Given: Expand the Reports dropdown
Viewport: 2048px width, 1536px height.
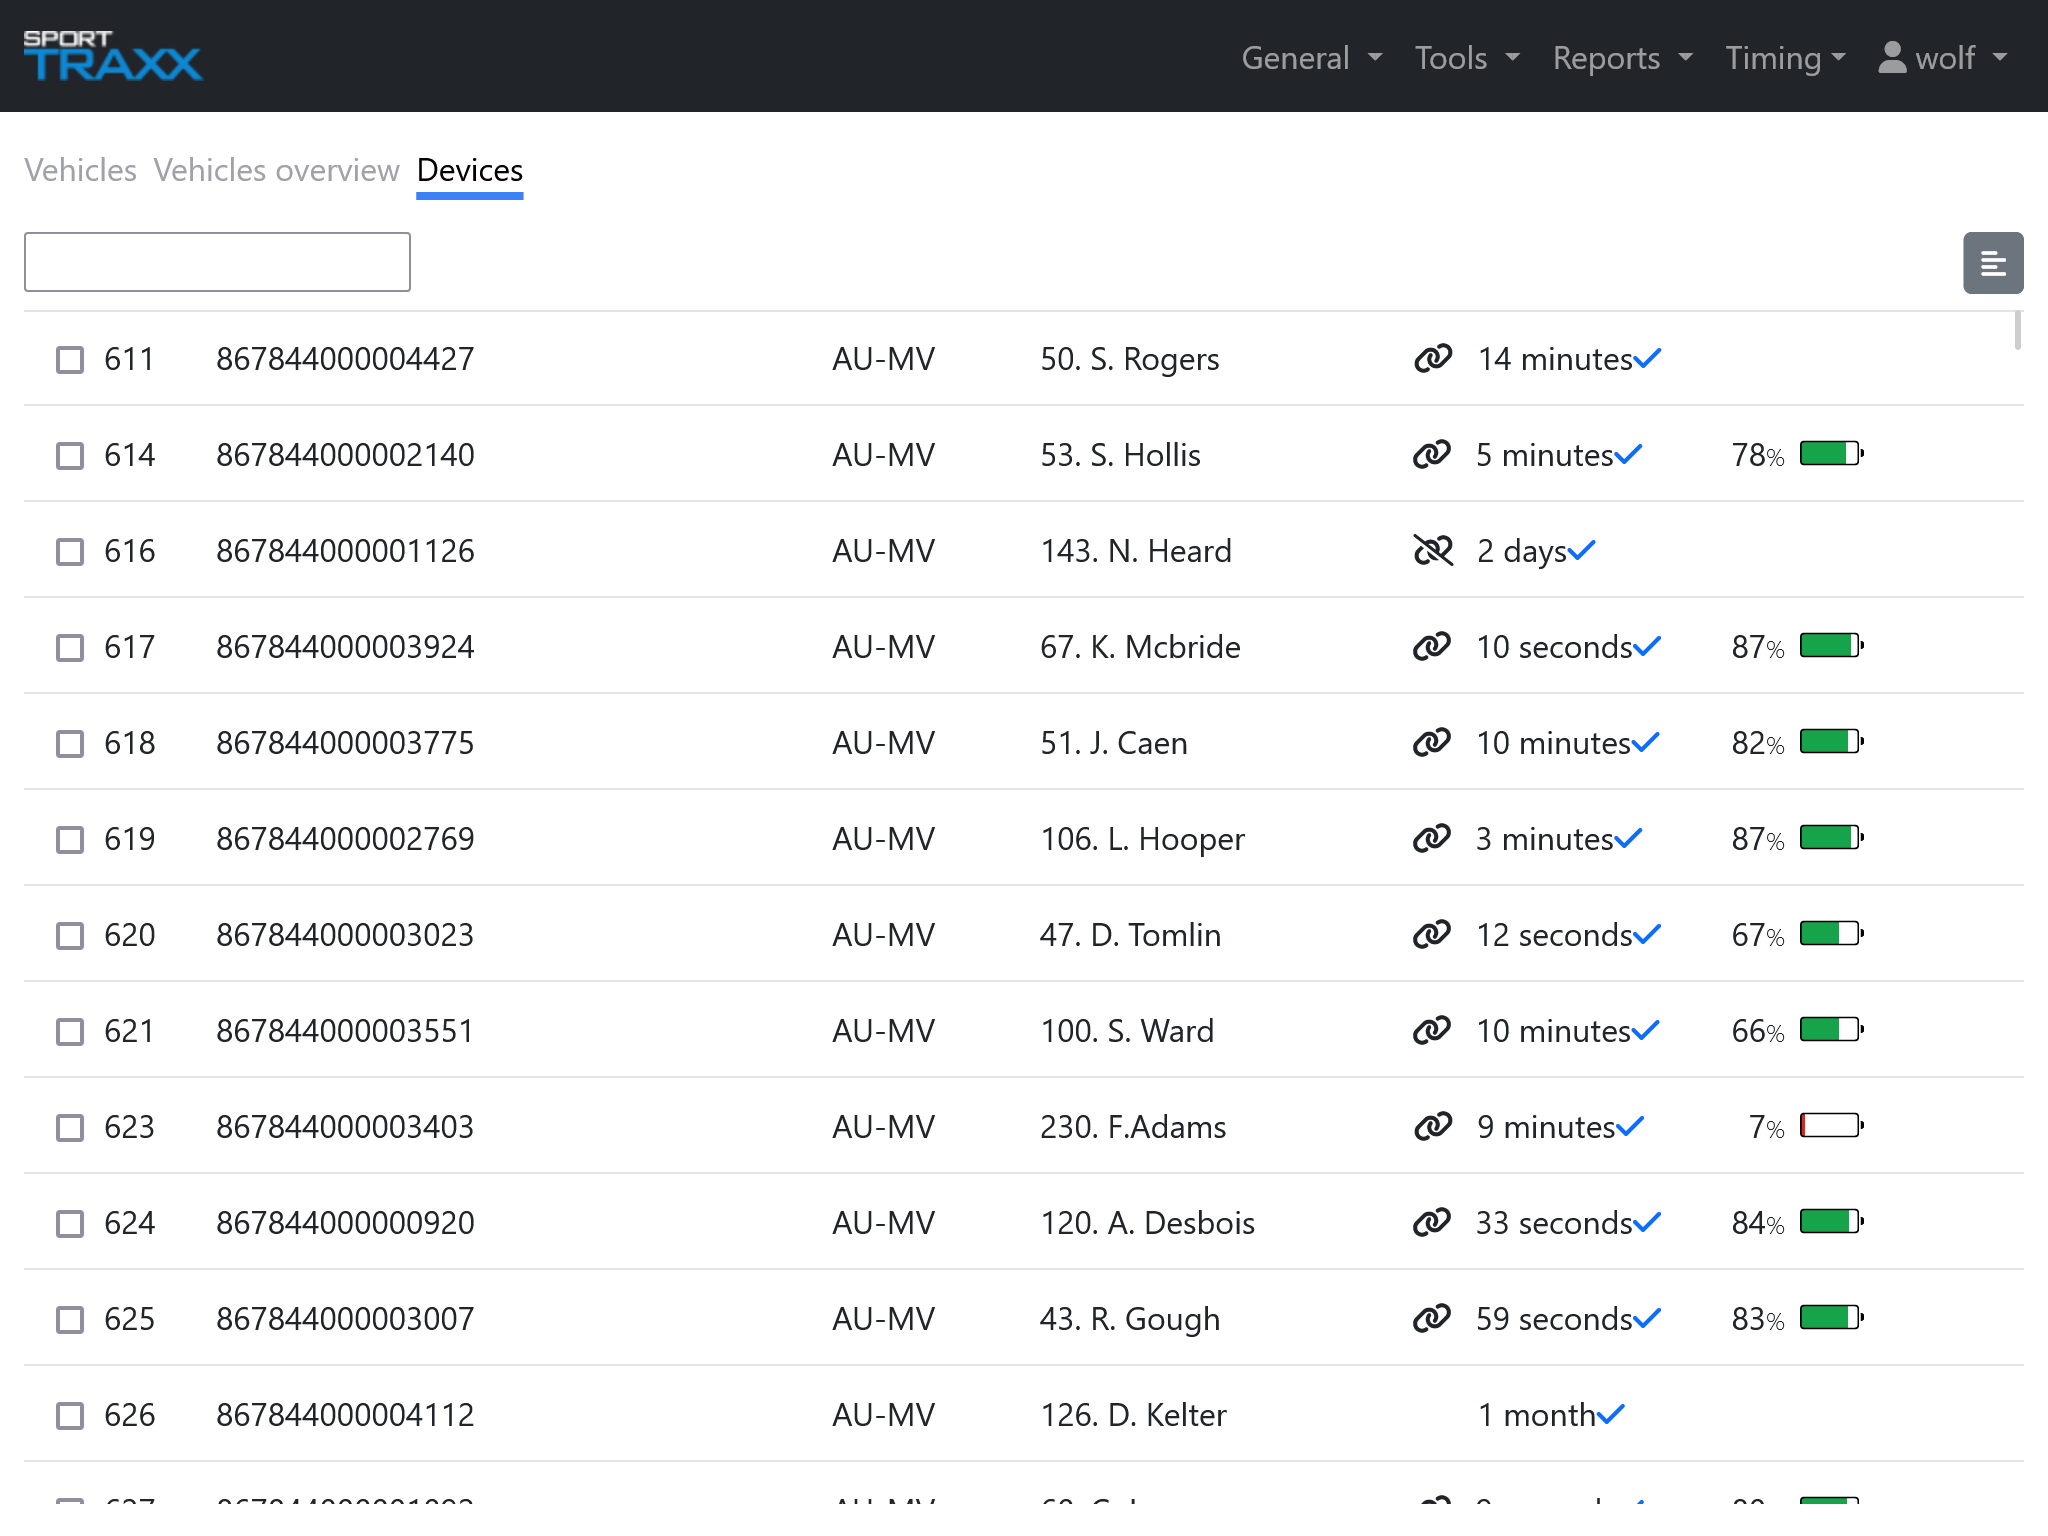Looking at the screenshot, I should pos(1620,58).
